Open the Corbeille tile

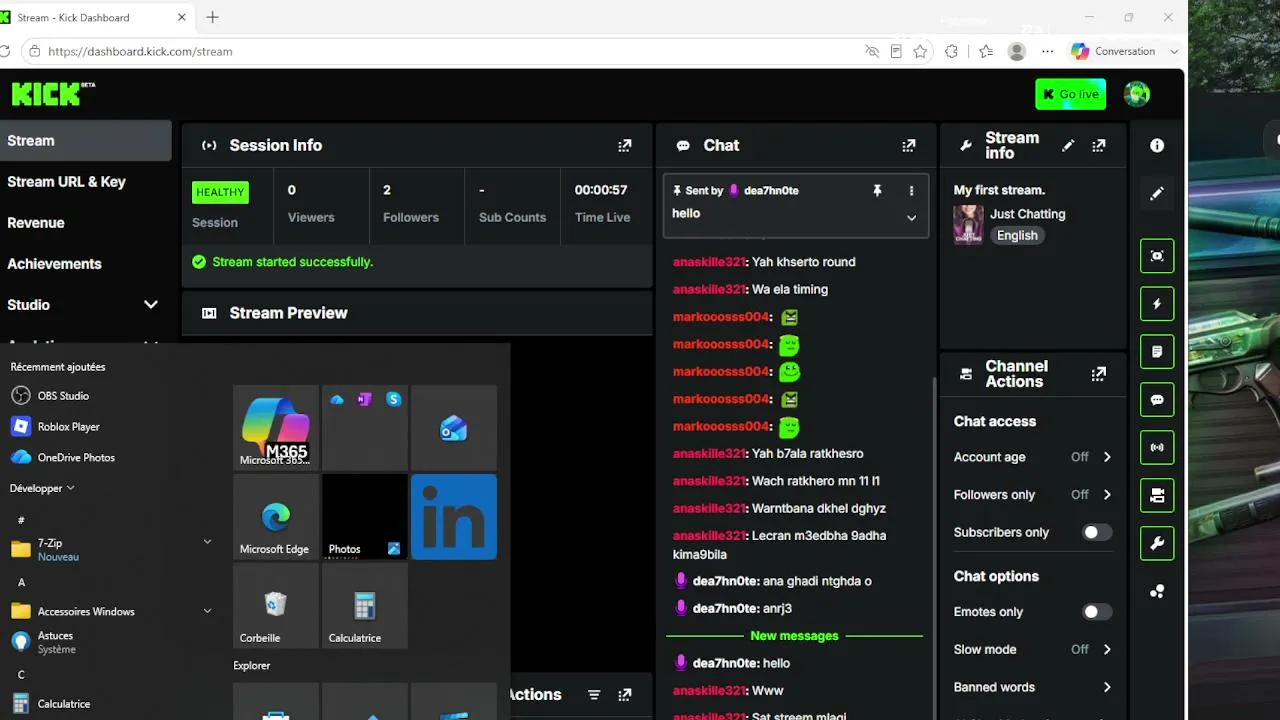point(276,606)
